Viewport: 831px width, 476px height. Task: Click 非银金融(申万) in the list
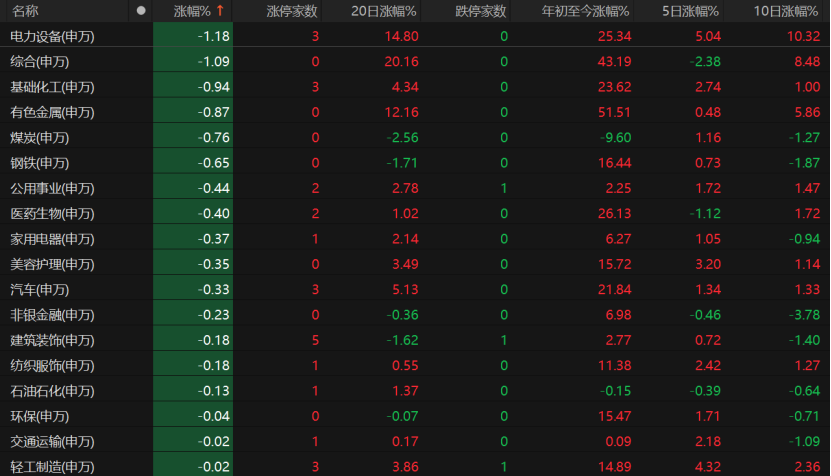52,314
